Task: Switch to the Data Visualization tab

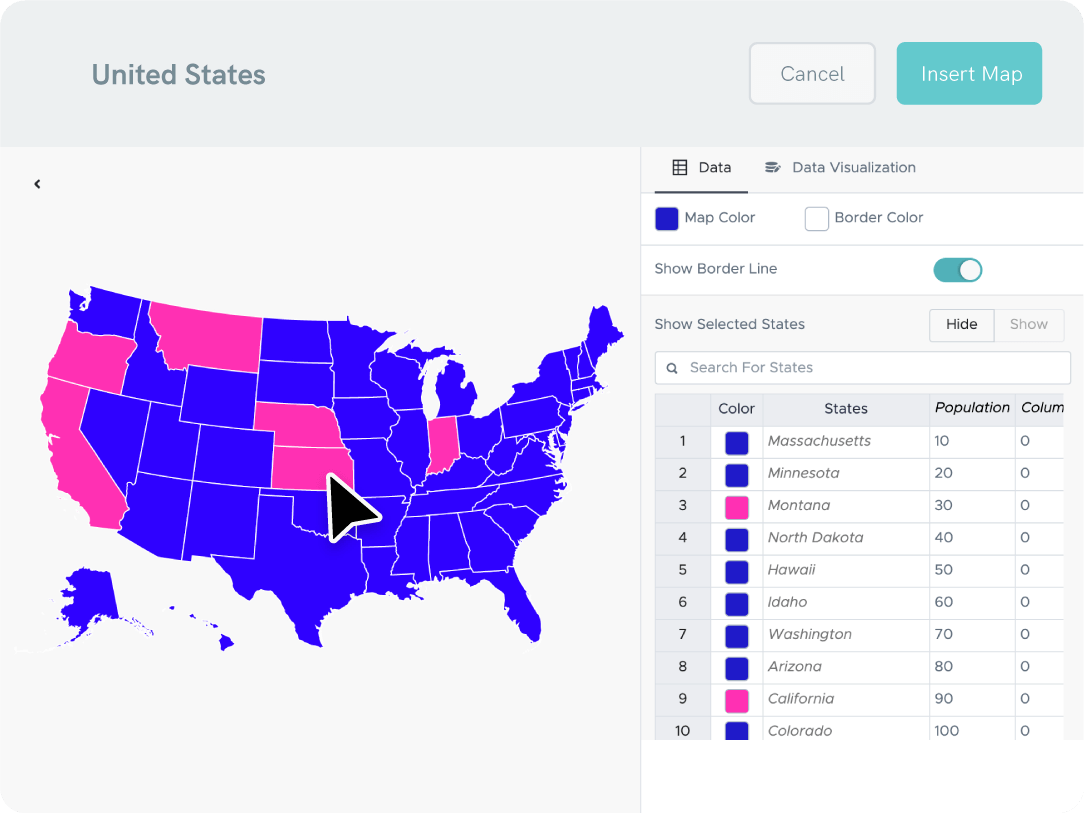Action: (x=853, y=168)
